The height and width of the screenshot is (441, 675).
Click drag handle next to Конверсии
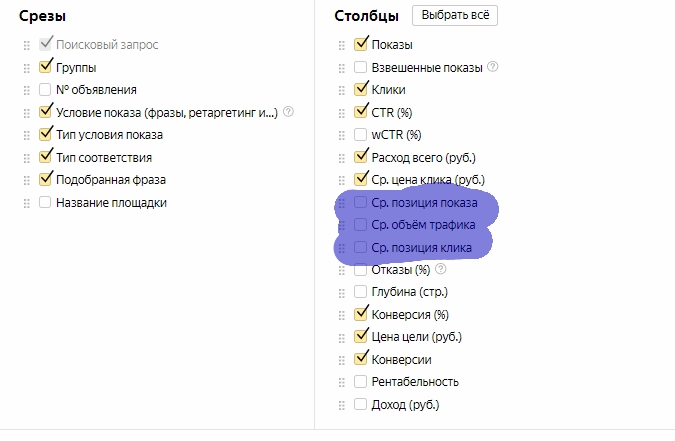click(342, 360)
